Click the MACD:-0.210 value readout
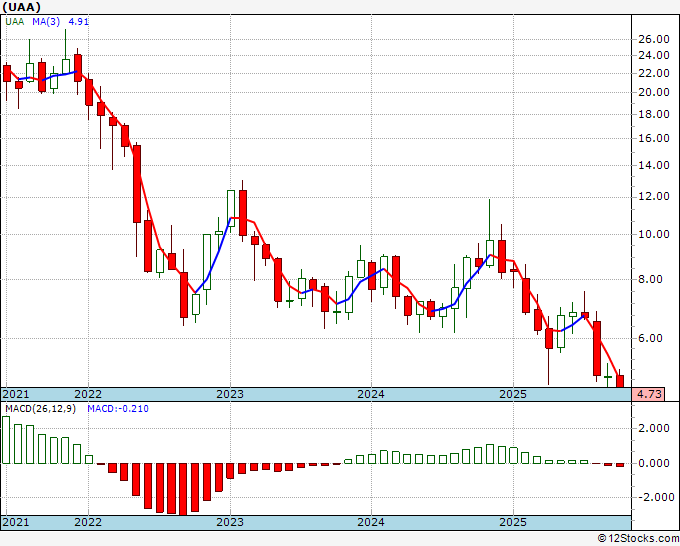Image resolution: width=680 pixels, height=546 pixels. [x=118, y=409]
